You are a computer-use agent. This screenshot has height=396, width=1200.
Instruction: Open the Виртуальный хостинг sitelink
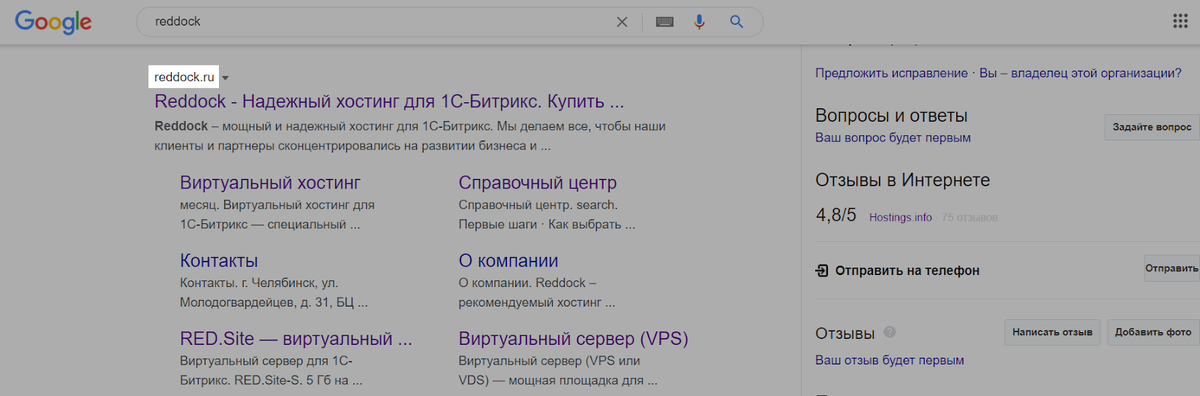(270, 183)
